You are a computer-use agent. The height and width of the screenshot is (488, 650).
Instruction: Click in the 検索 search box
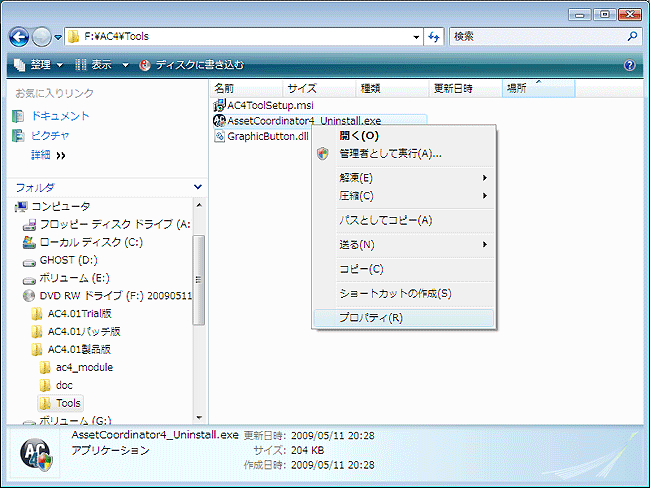tap(535, 36)
